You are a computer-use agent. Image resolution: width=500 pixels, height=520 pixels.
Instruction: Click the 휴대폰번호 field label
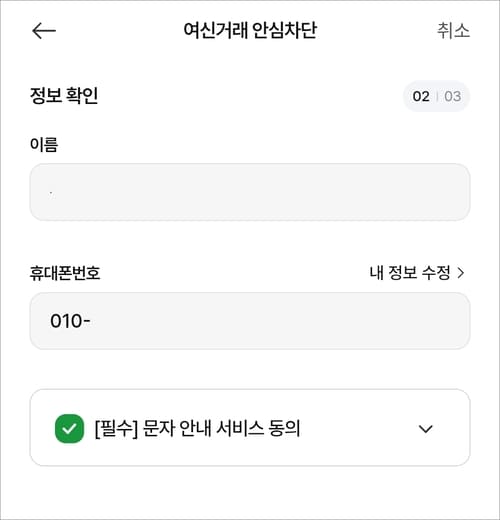65,273
